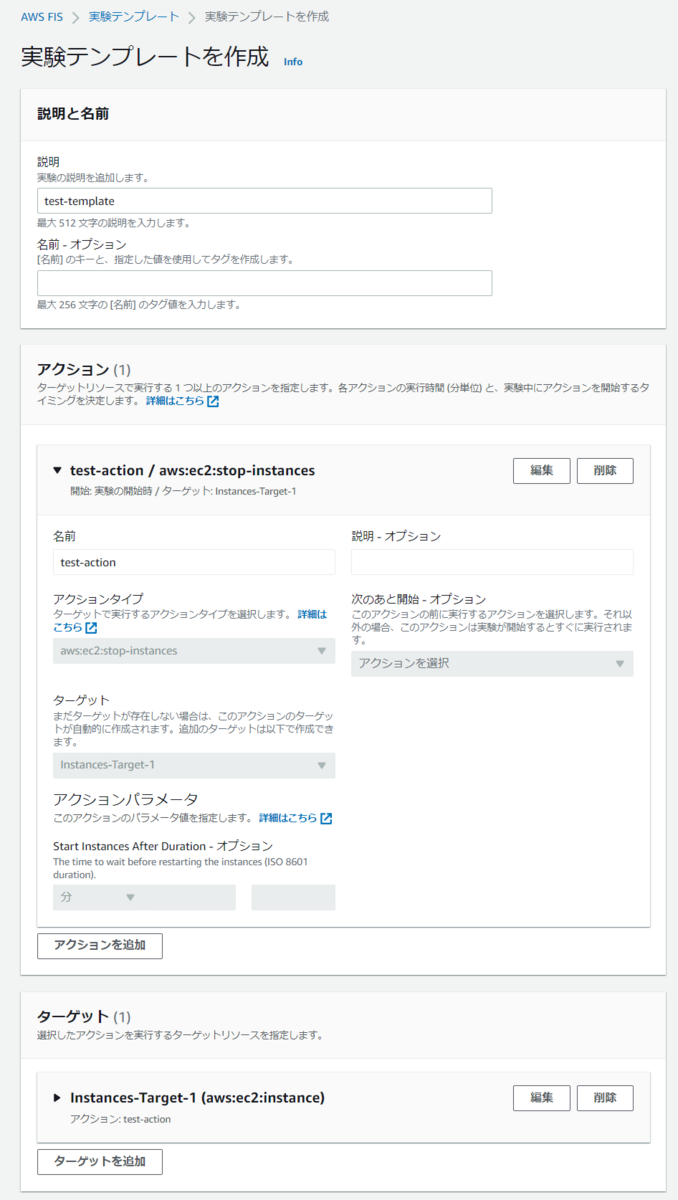Click action 名前 field with test-action
Viewport: 678px width, 1200px height.
tap(194, 562)
